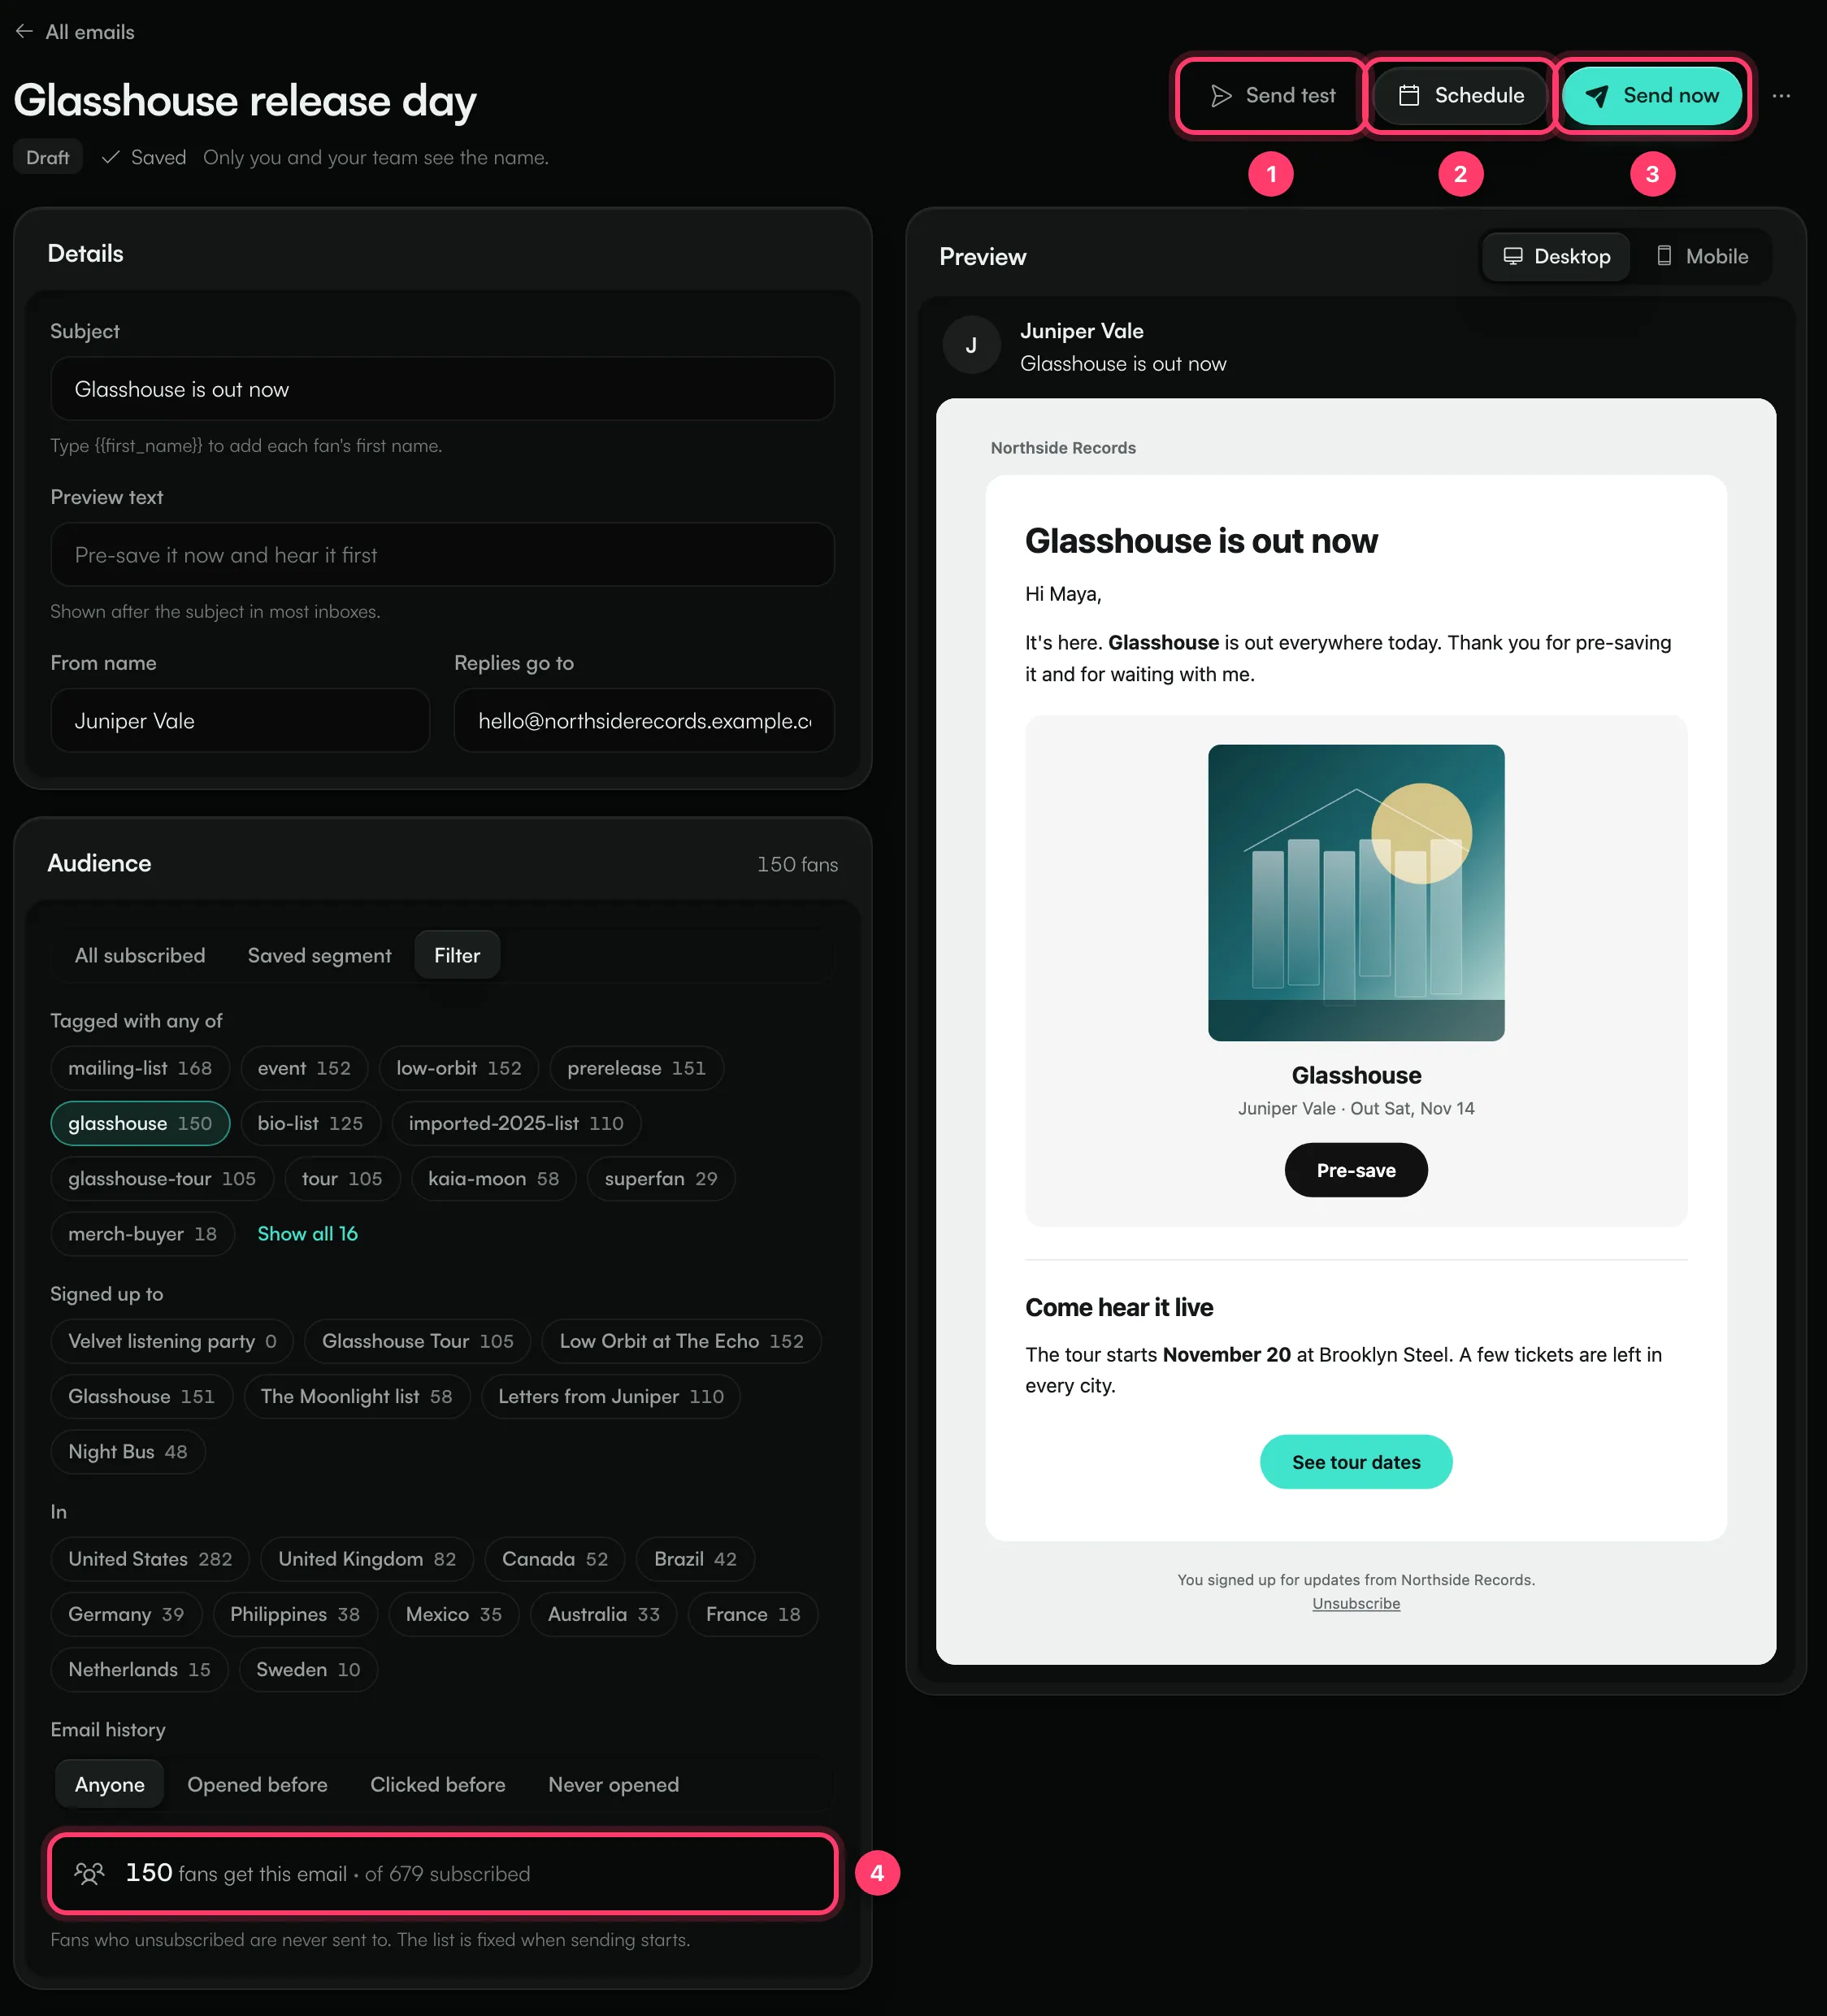The image size is (1827, 2016).
Task: Click the Replies go to email field
Action: (644, 721)
